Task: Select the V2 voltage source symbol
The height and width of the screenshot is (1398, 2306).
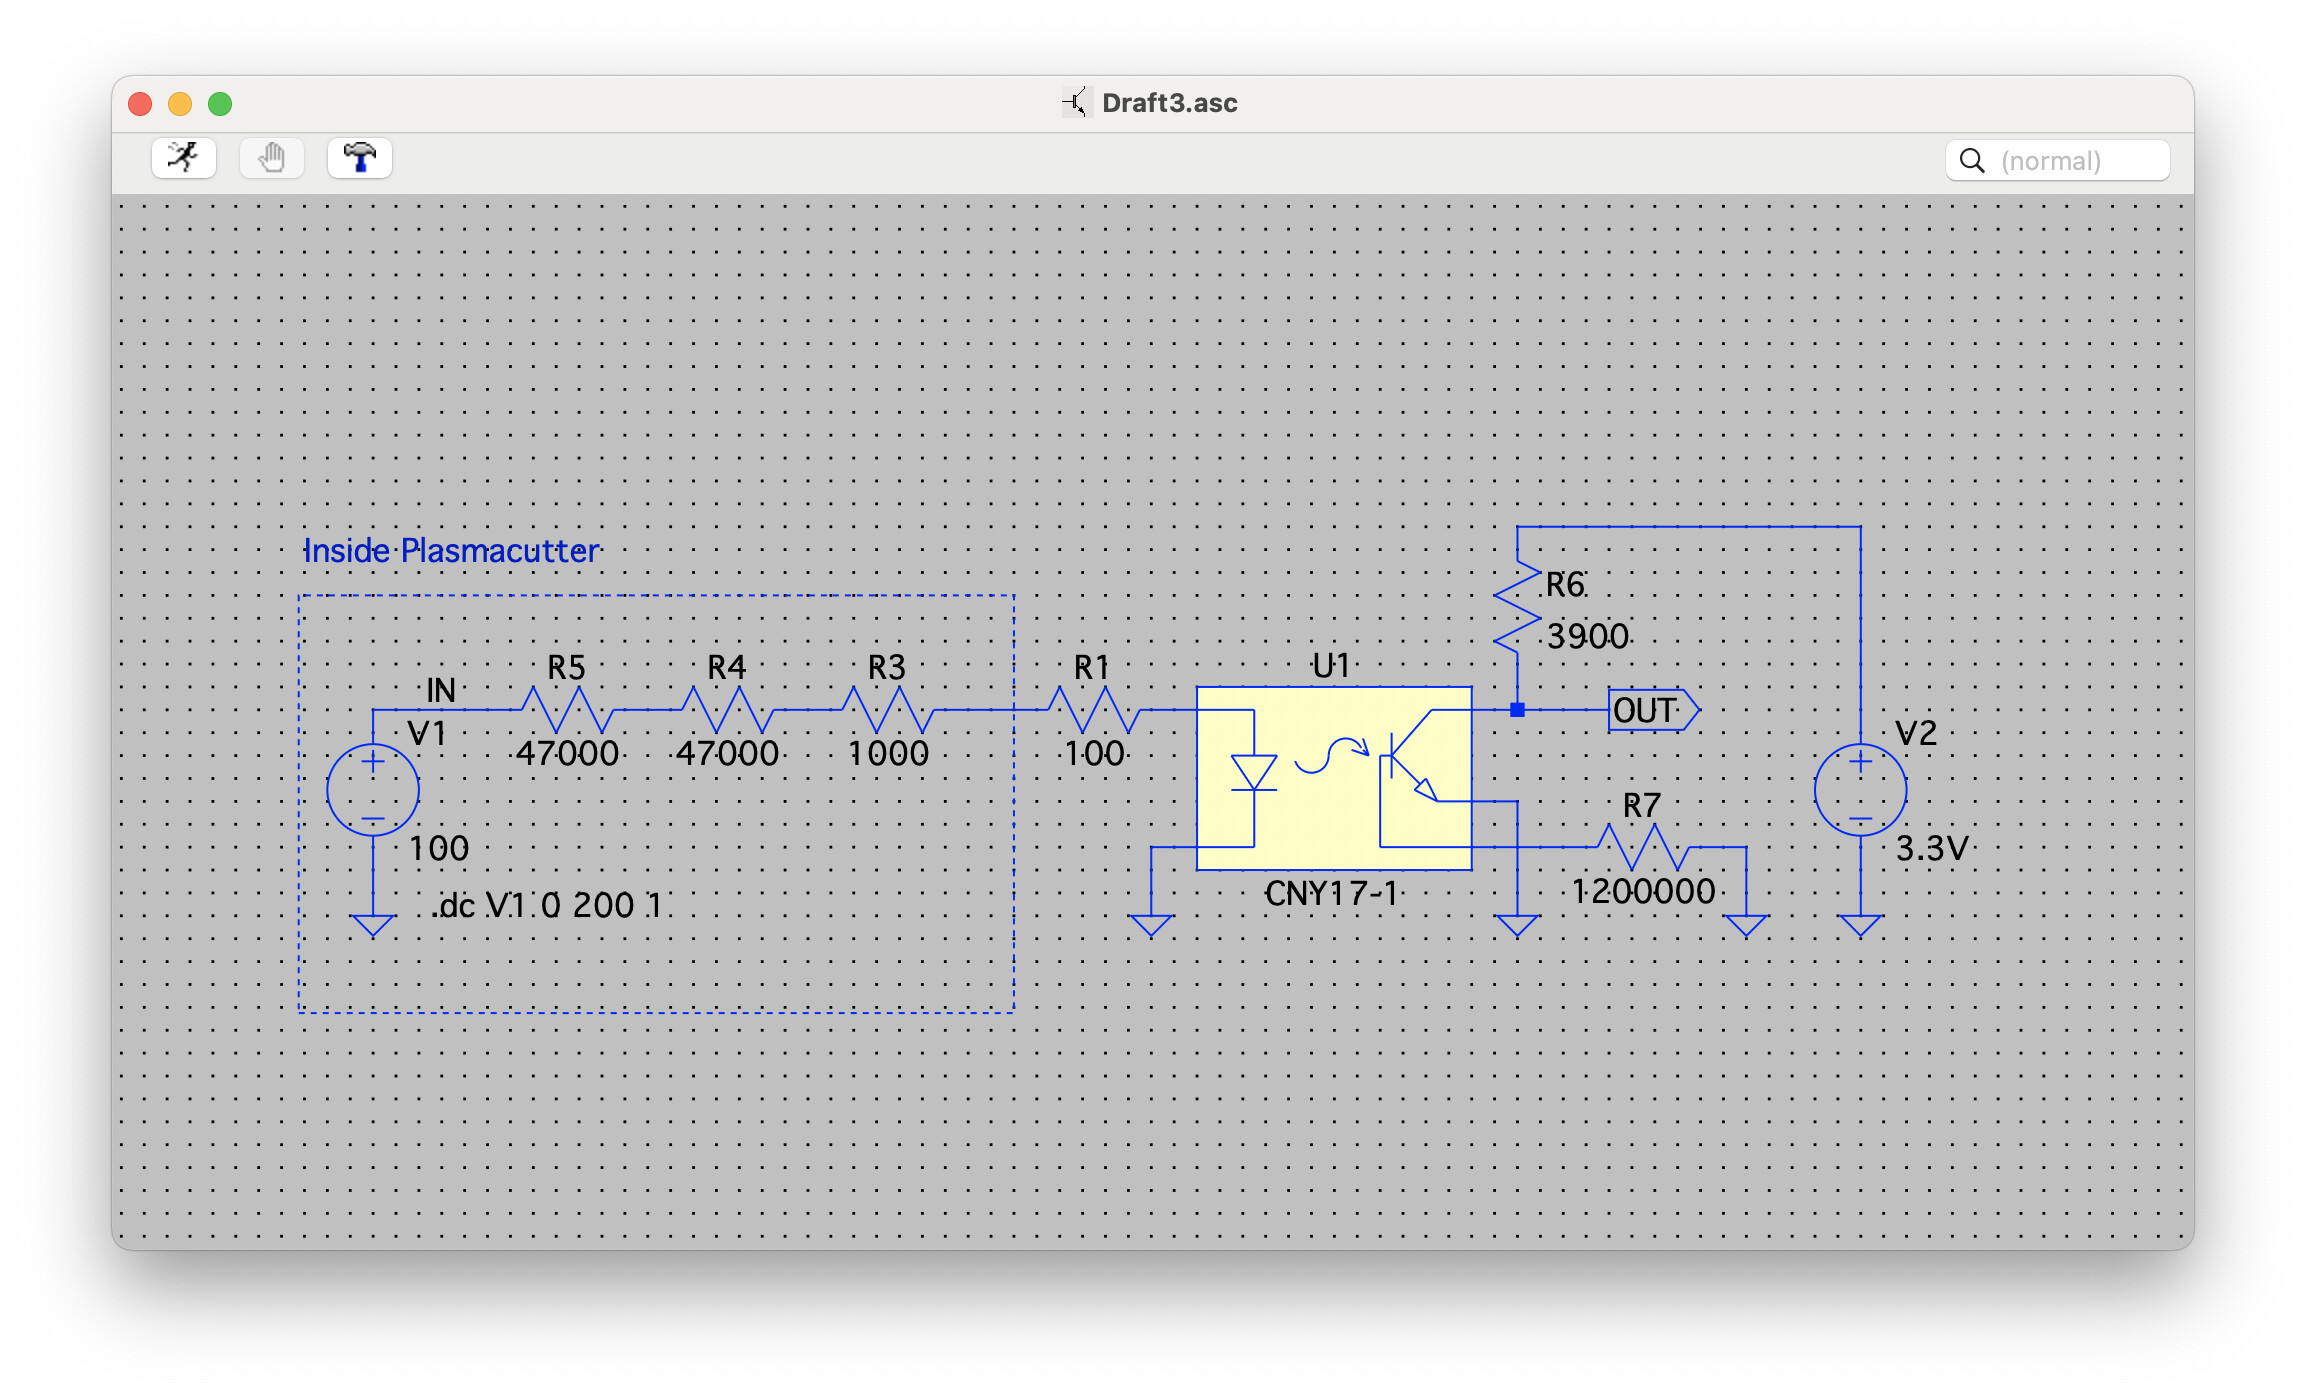Action: (1860, 790)
